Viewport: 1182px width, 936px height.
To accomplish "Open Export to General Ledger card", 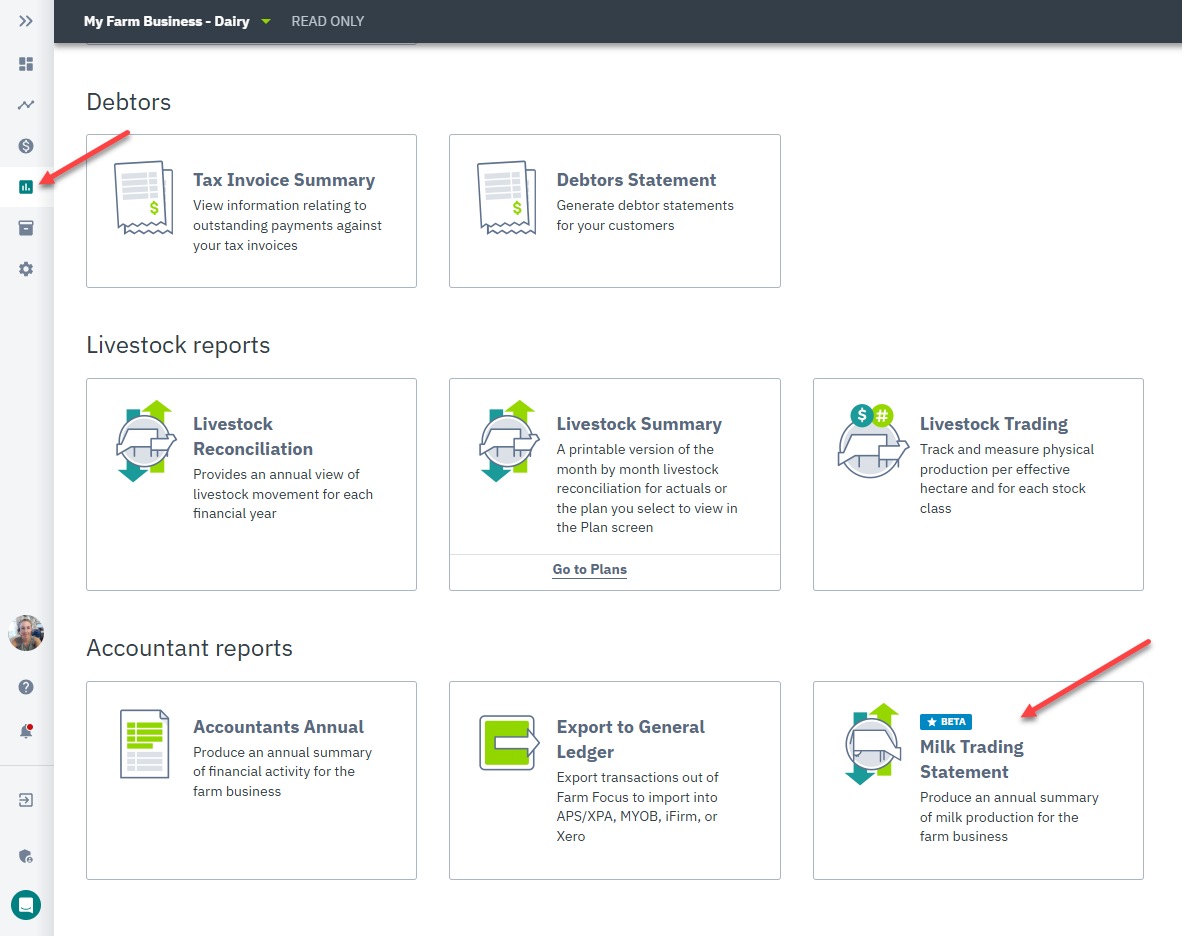I will point(614,780).
